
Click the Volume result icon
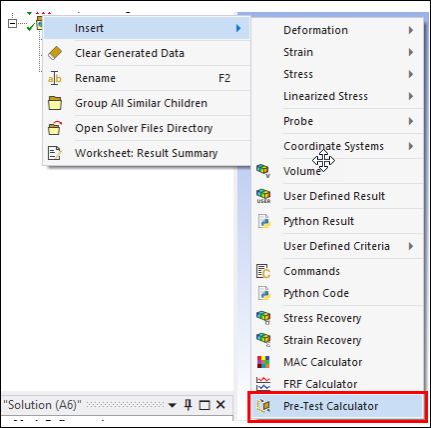coord(263,171)
